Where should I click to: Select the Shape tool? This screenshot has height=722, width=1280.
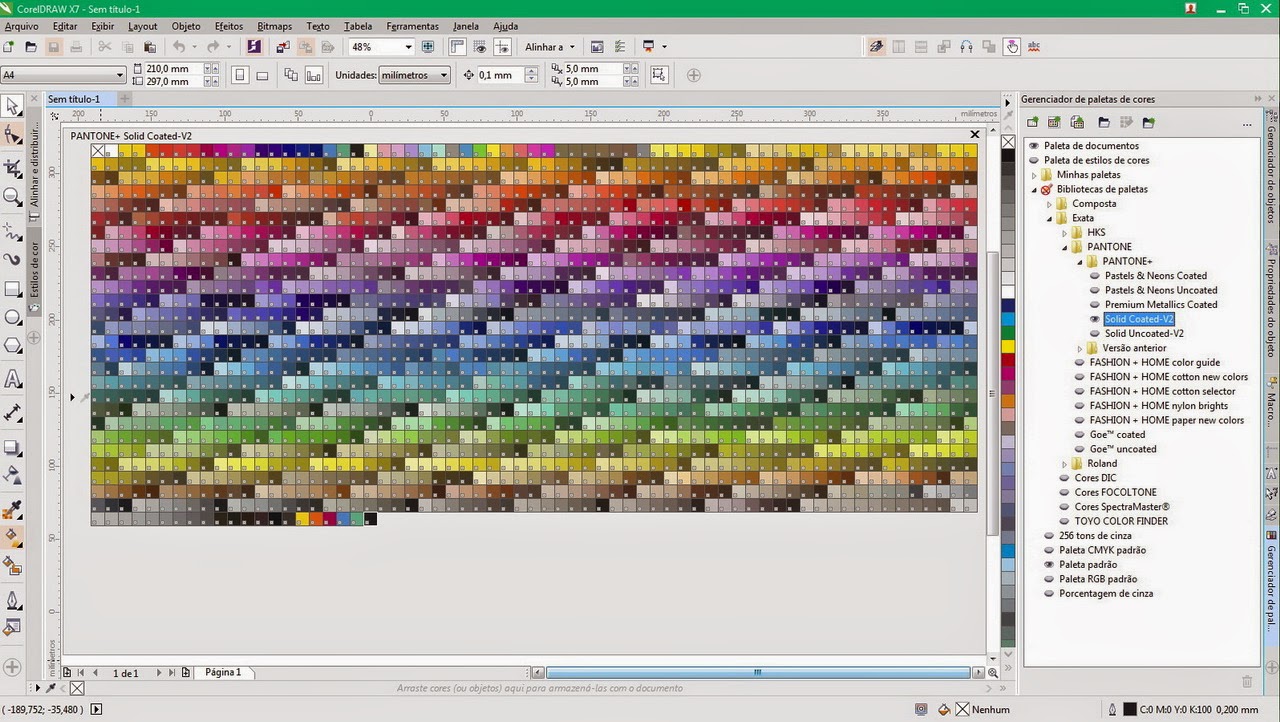[13, 135]
